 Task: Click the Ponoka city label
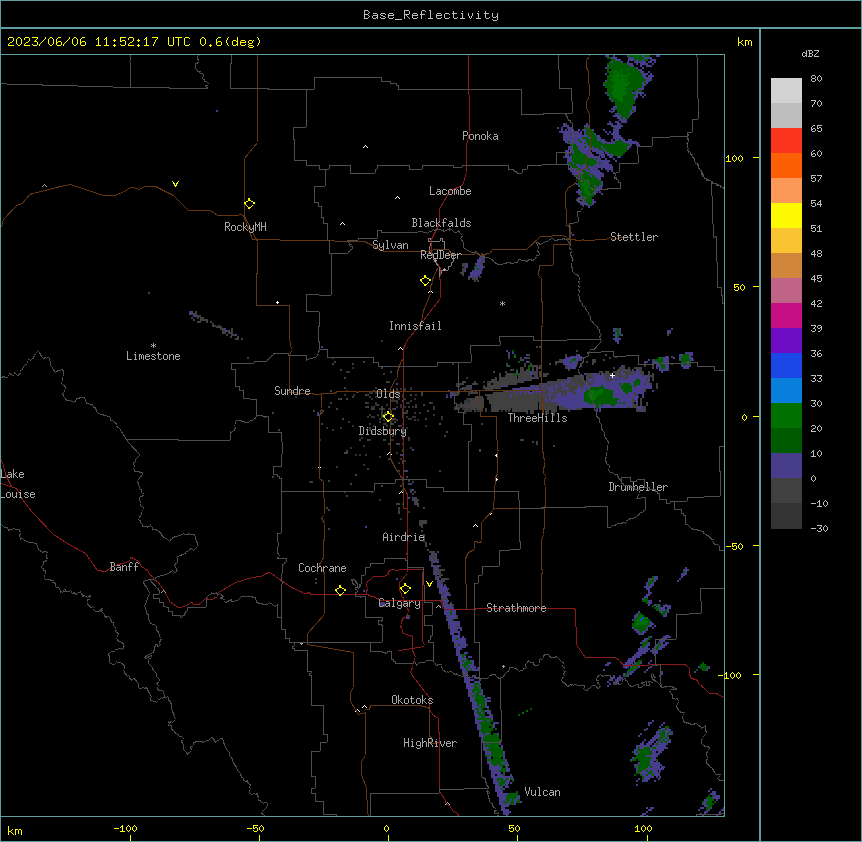(x=480, y=136)
